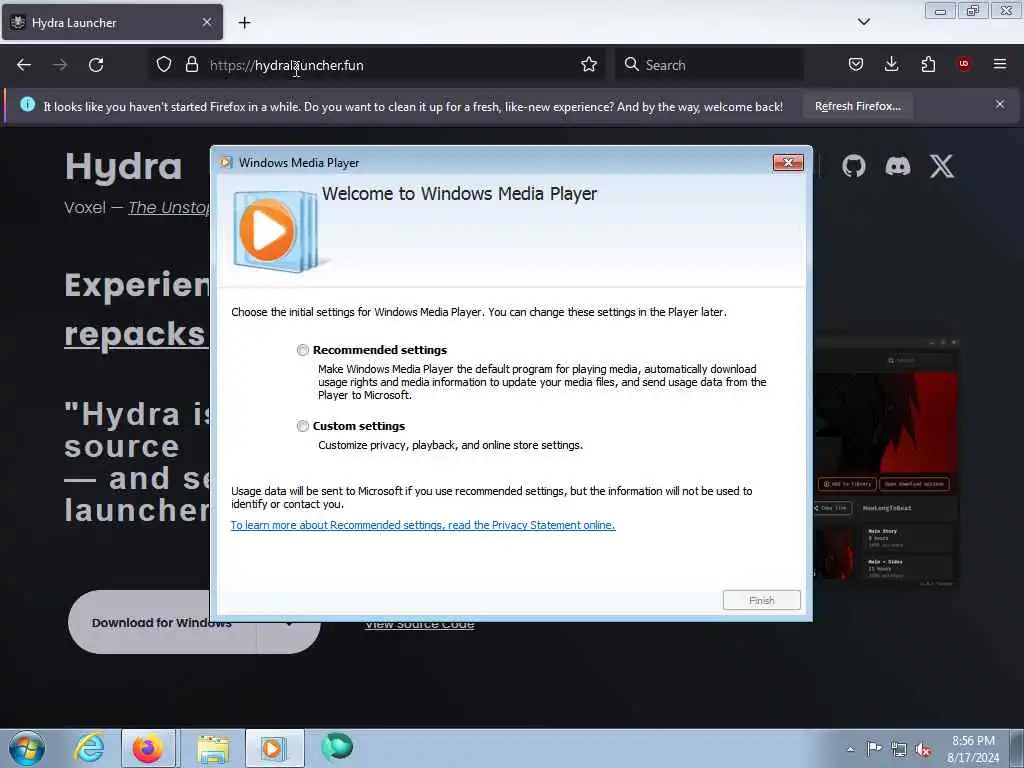The width and height of the screenshot is (1024, 768).
Task: Select Recommended settings radio button
Action: point(302,350)
